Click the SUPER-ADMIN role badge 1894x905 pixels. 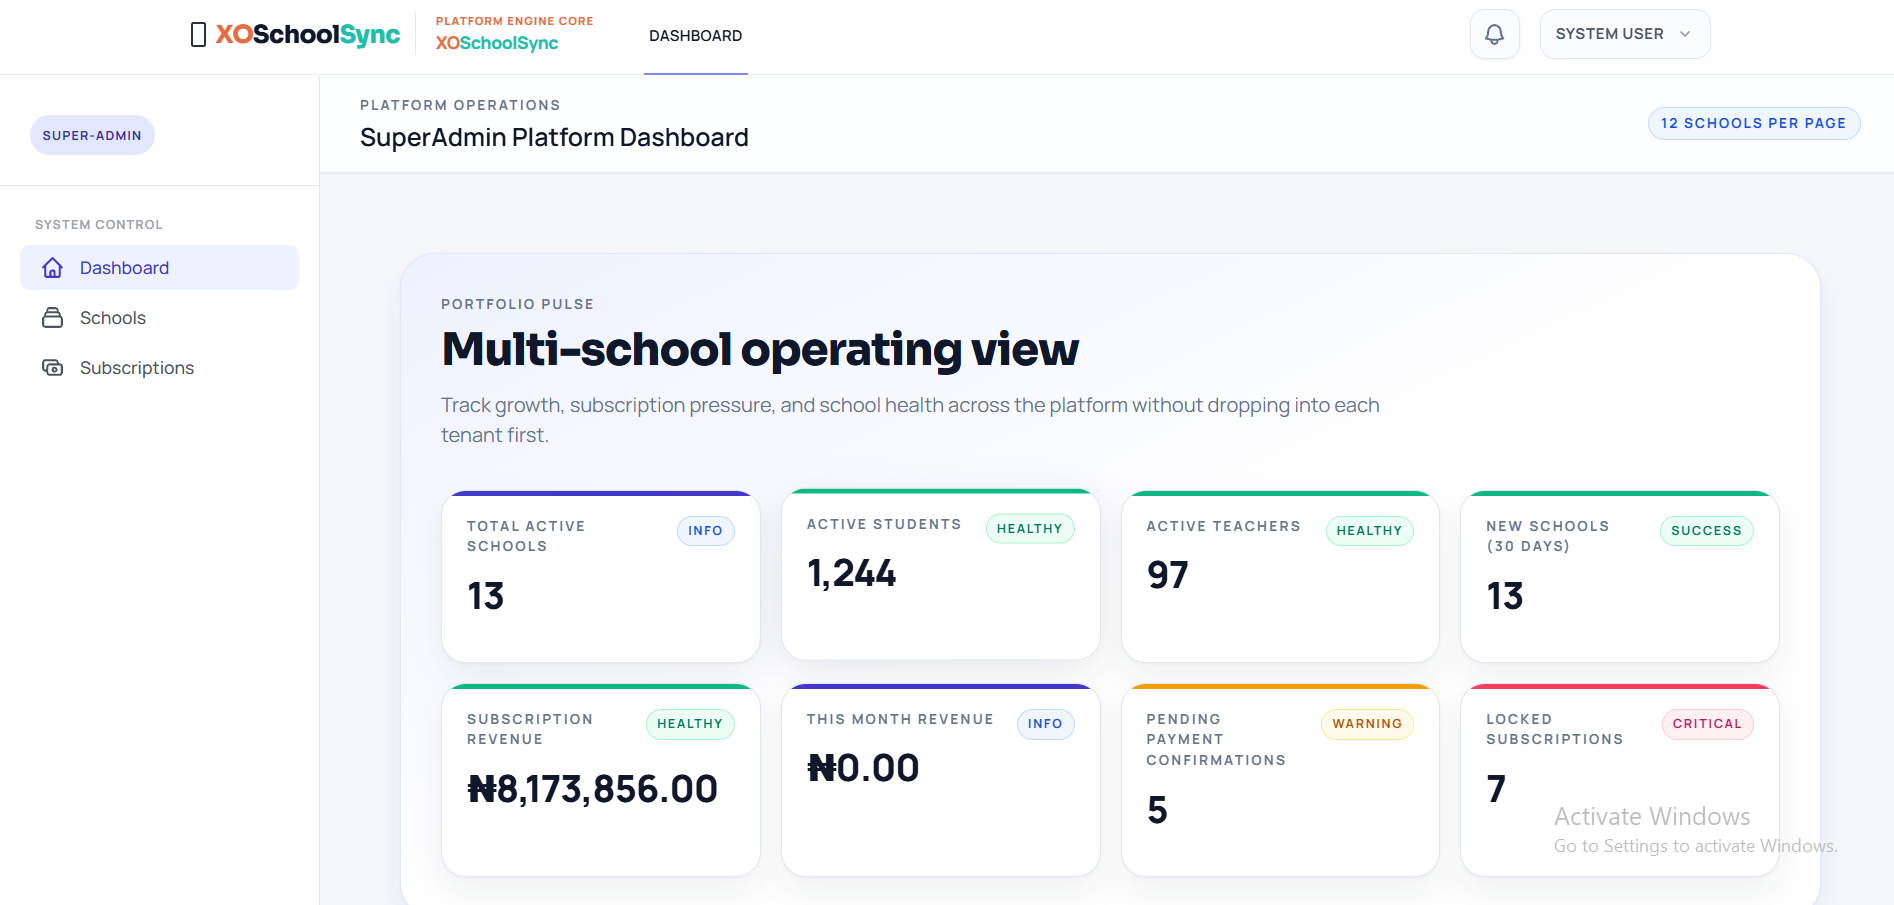point(92,135)
